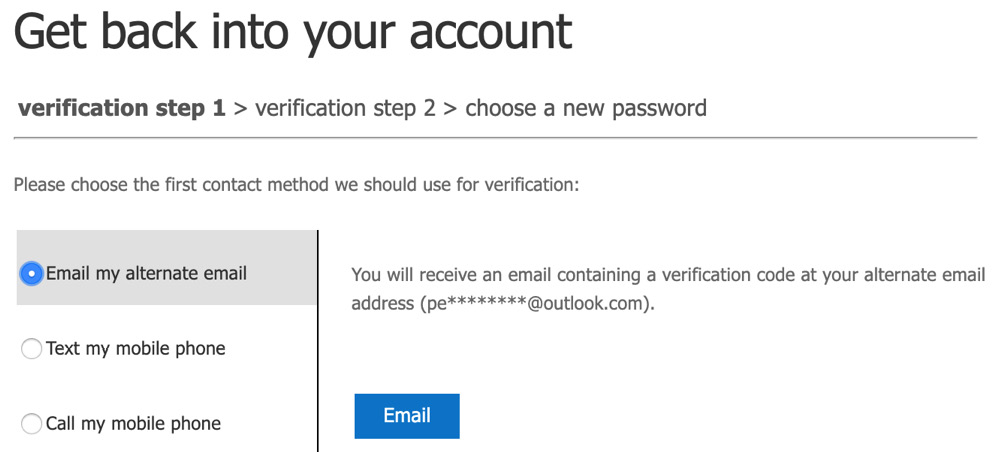Click the horizontal rule under the breadcrumb
This screenshot has height=452, width=1001.
497,137
